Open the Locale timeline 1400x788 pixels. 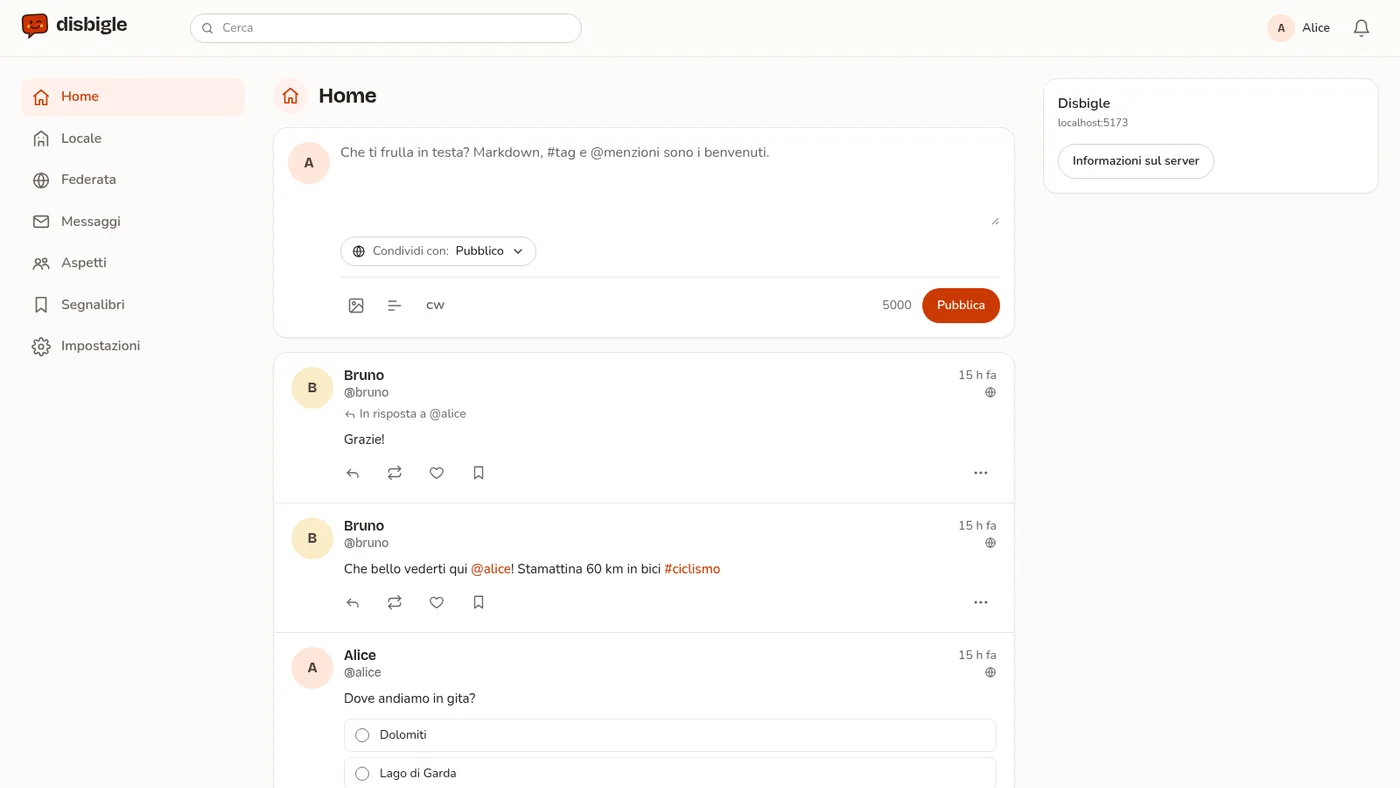point(133,138)
